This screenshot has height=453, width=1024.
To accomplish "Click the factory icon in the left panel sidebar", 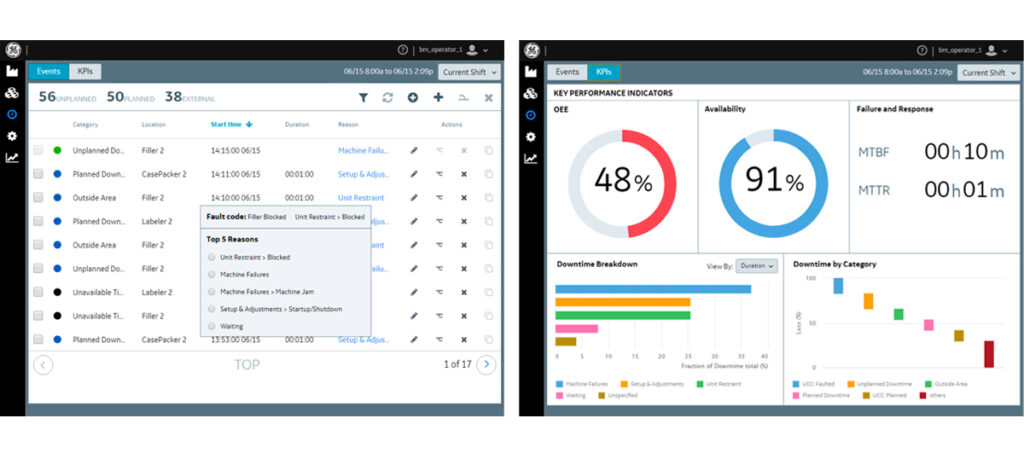I will pos(12,71).
